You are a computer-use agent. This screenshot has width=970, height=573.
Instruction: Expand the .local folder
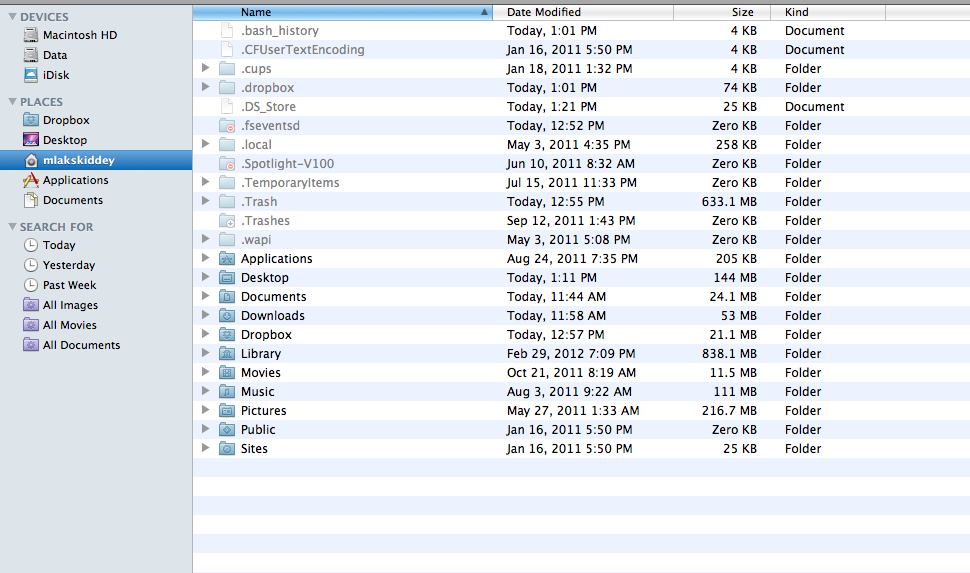click(205, 144)
